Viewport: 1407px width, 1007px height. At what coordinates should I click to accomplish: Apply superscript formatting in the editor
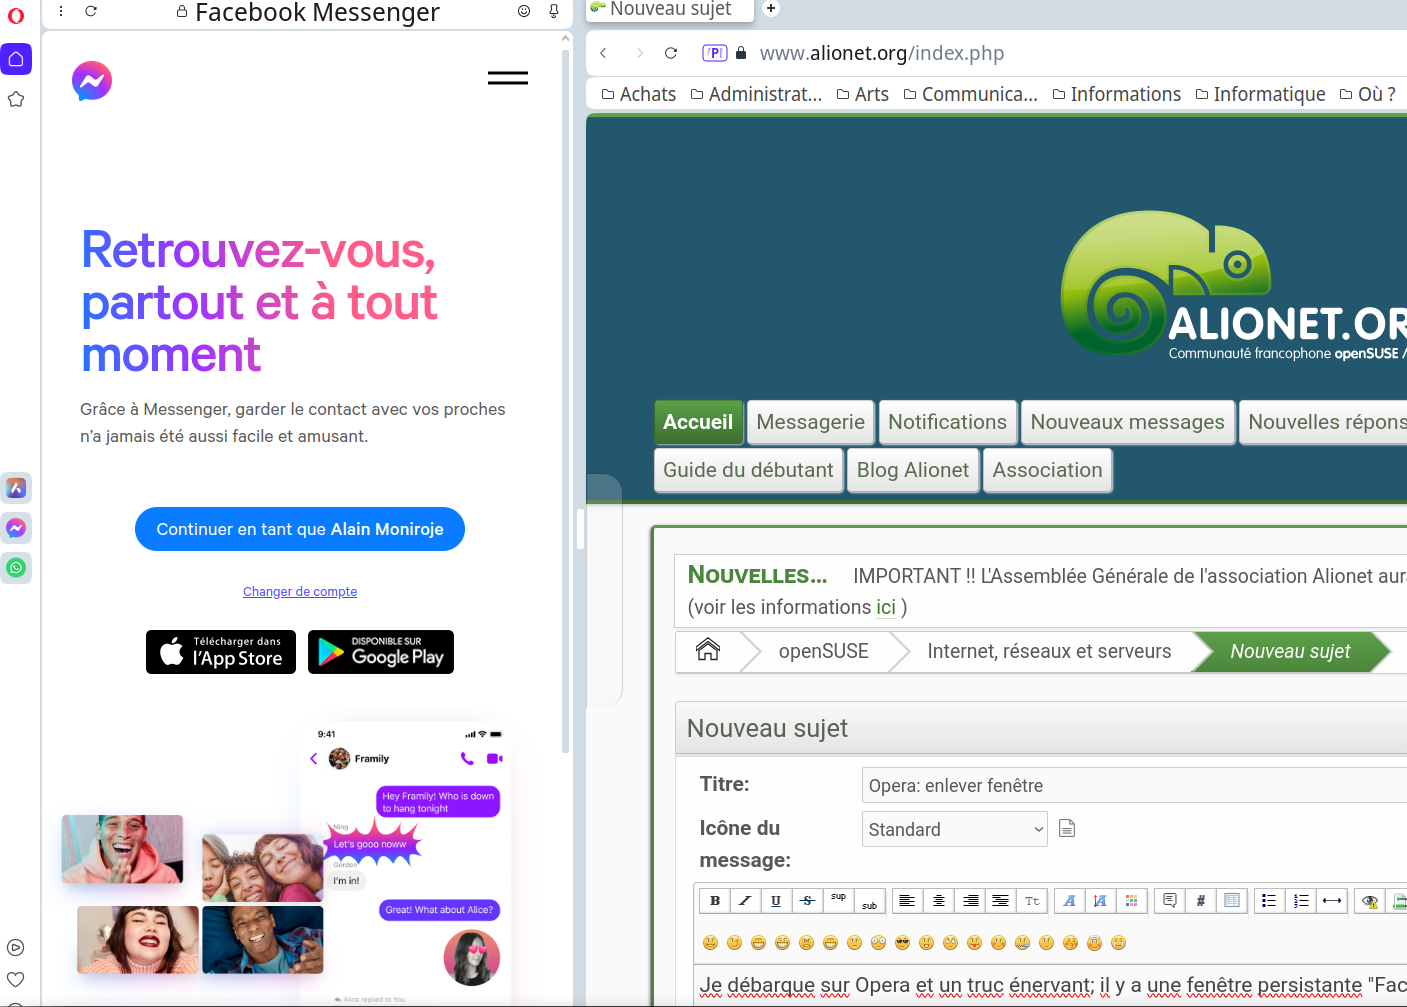click(838, 901)
